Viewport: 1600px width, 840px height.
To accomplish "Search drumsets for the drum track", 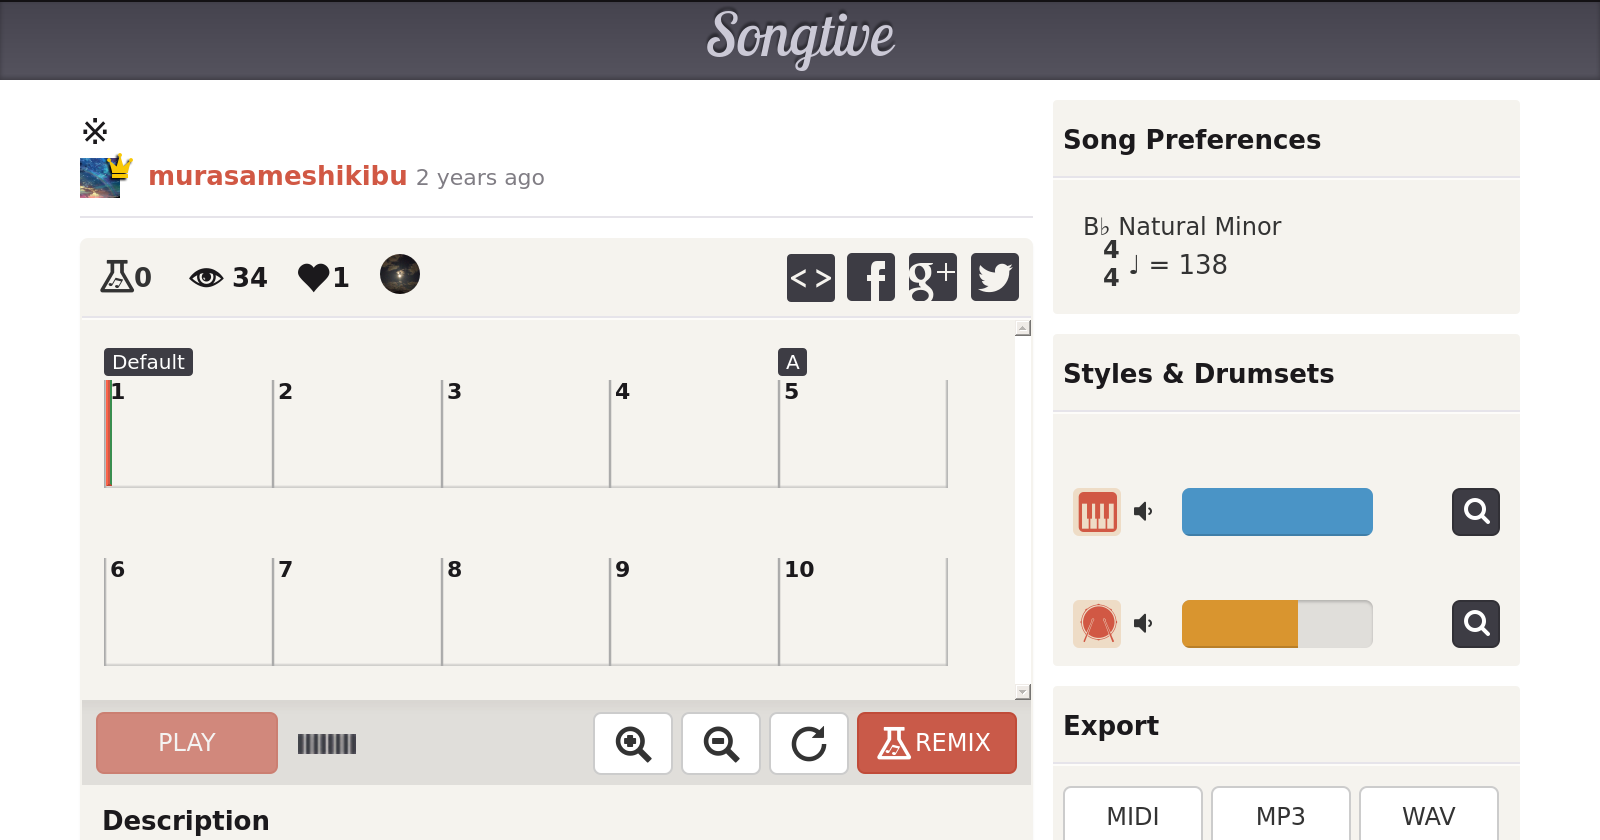I will 1476,624.
